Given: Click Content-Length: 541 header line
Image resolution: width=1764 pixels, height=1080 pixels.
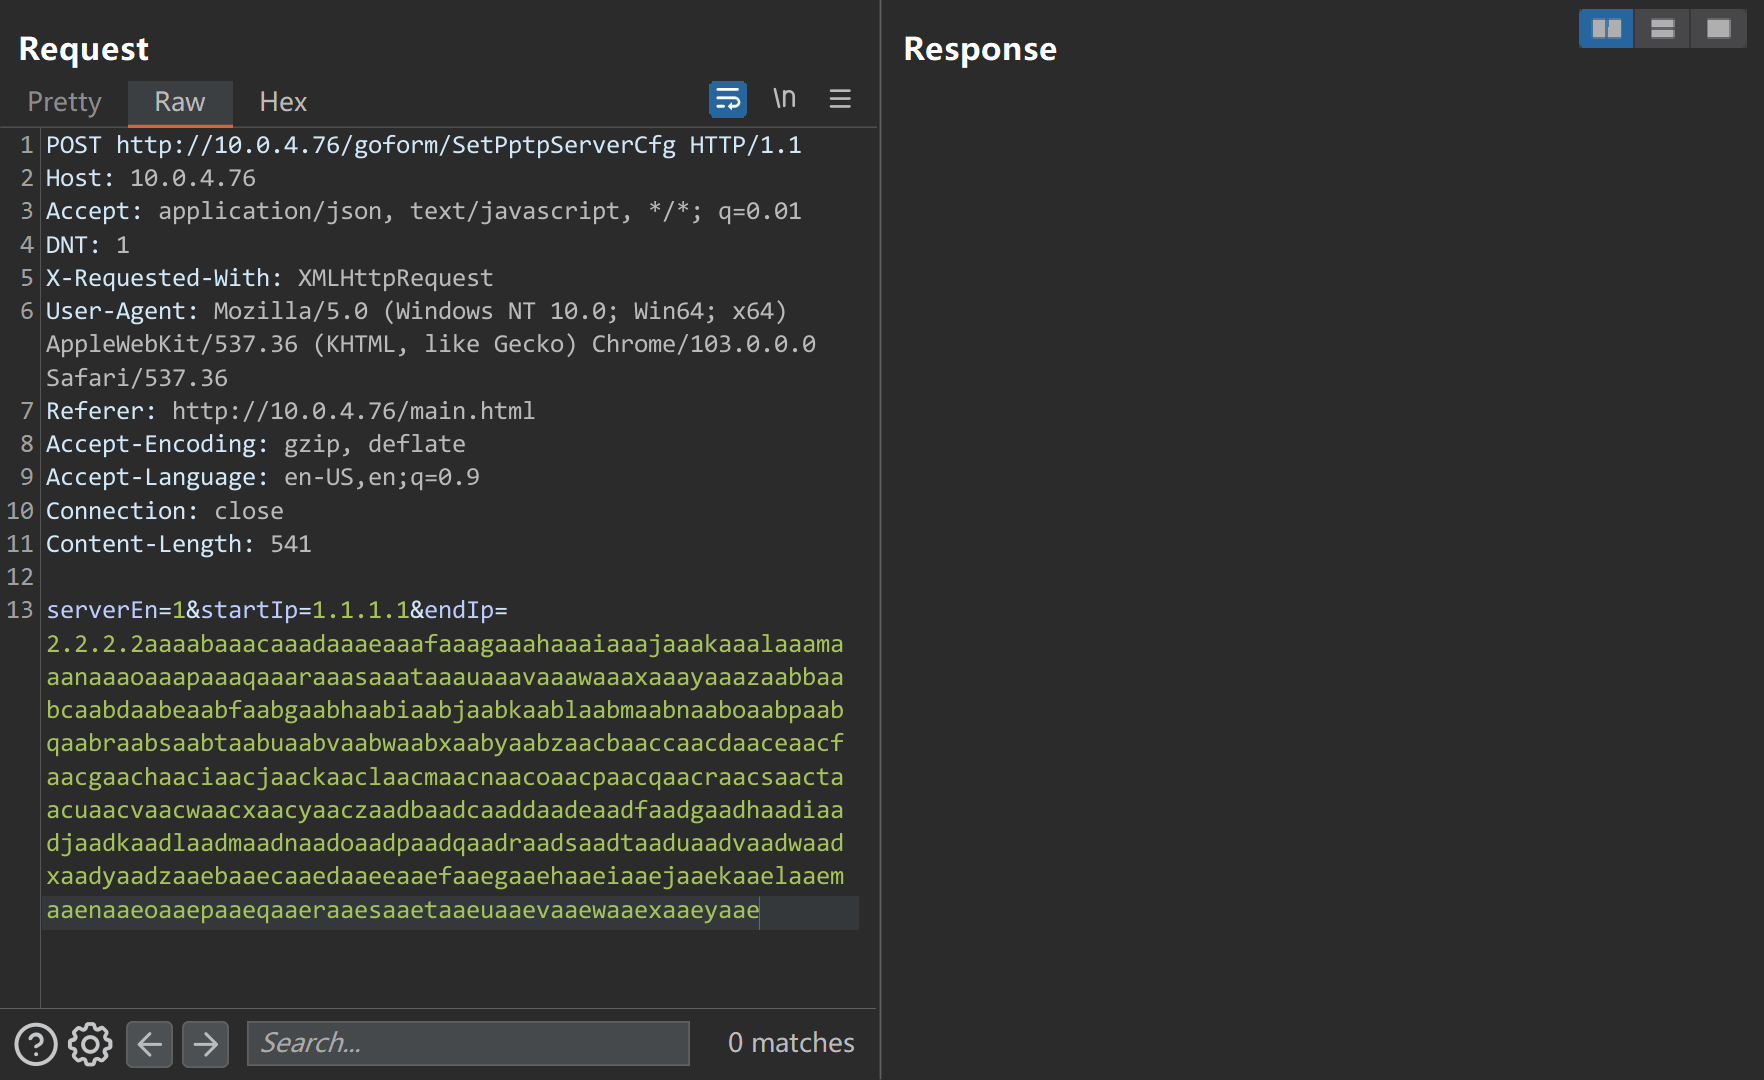Looking at the screenshot, I should (179, 544).
